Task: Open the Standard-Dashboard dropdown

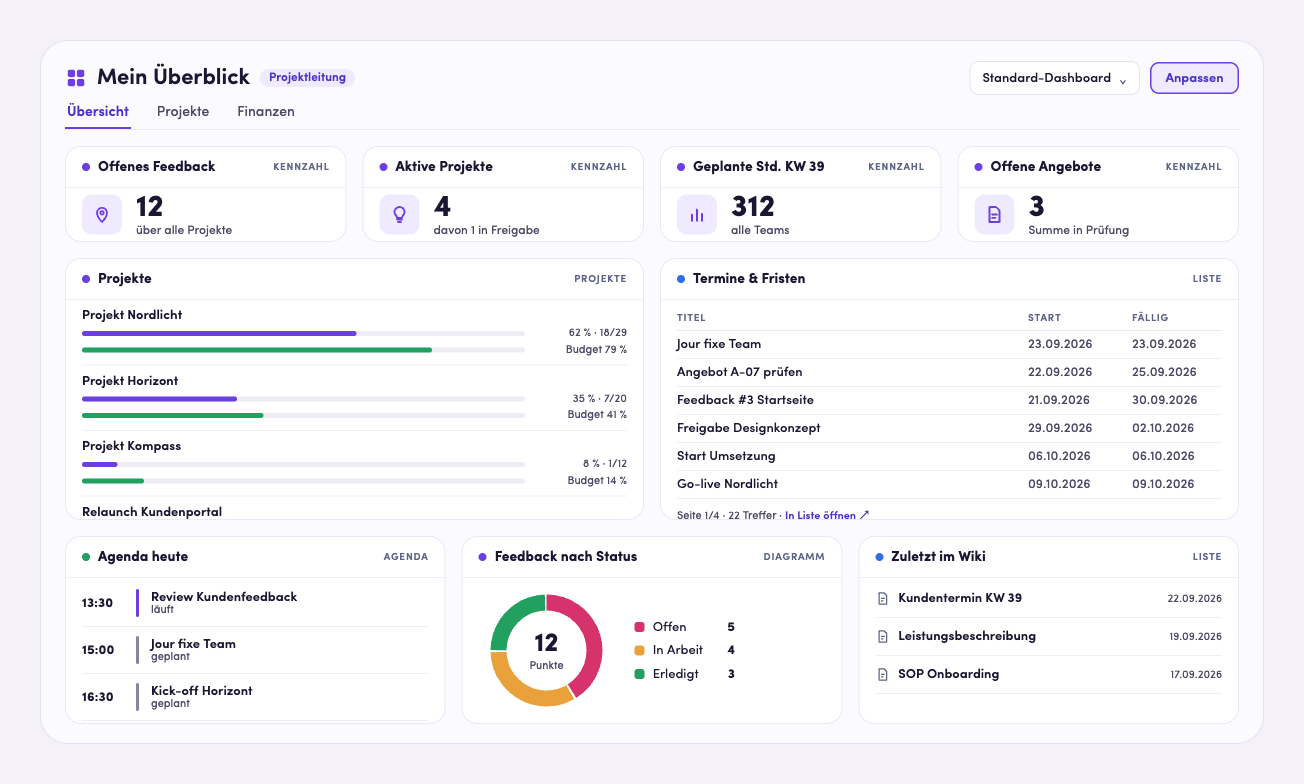Action: [1054, 78]
